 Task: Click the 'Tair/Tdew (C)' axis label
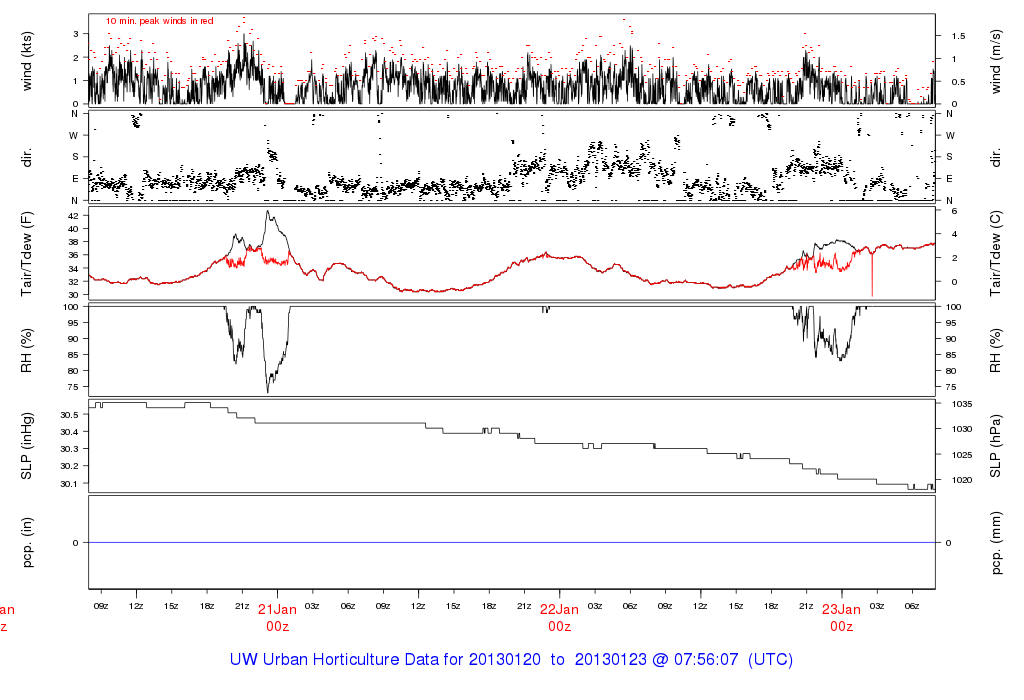[995, 253]
